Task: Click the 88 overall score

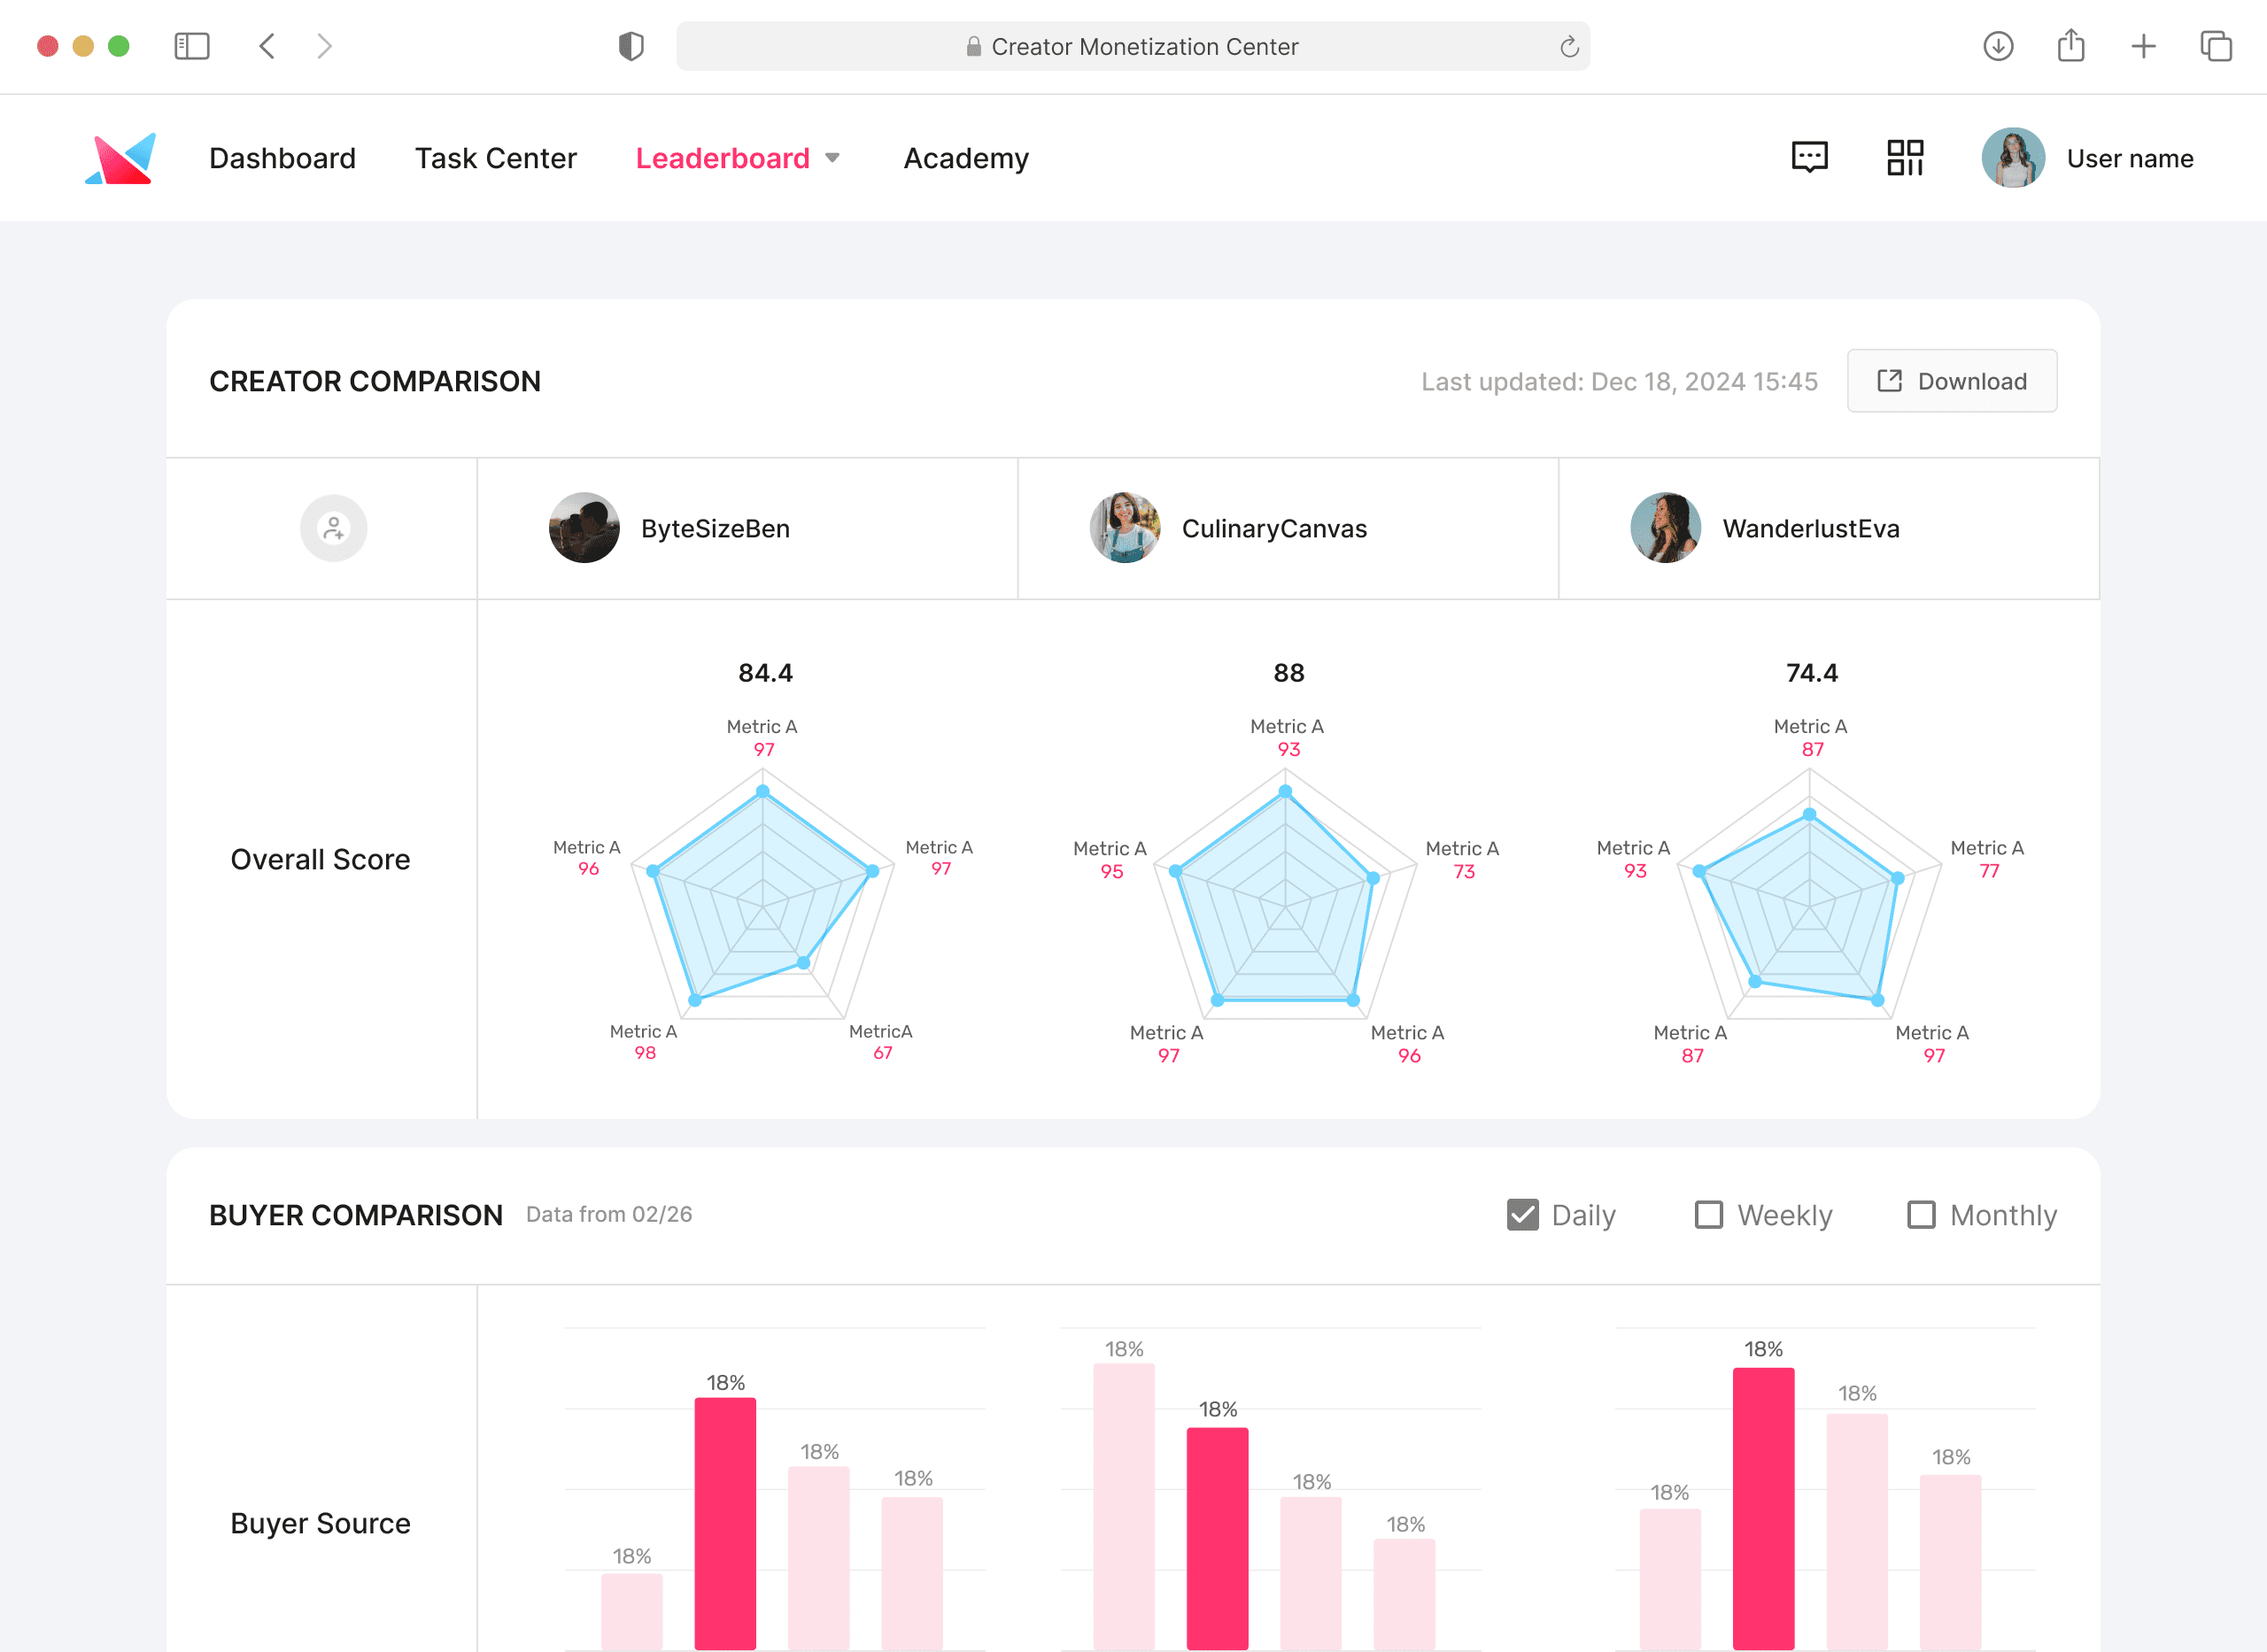Action: click(x=1288, y=673)
